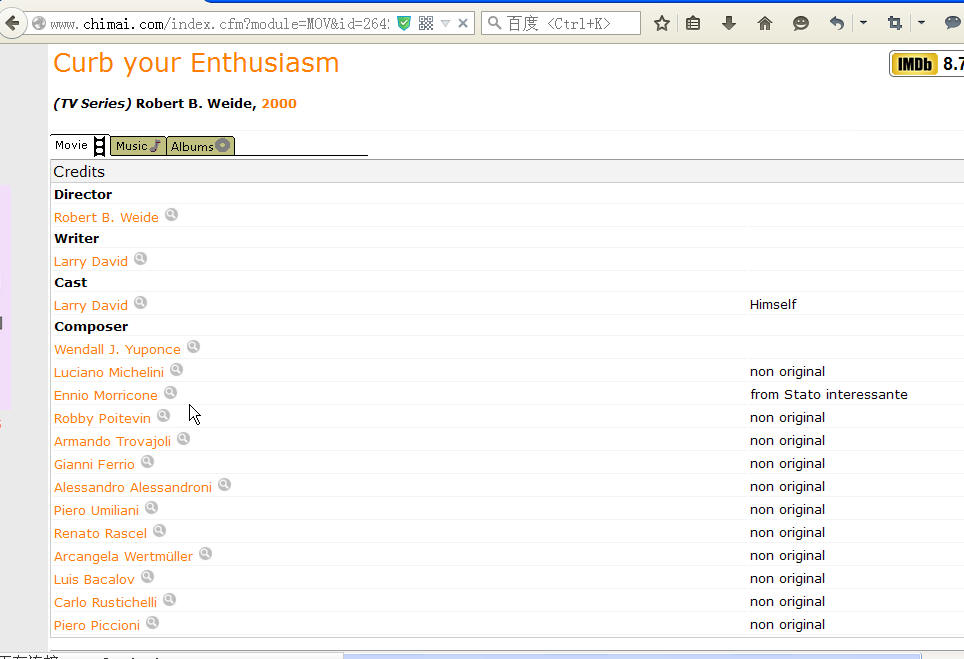This screenshot has height=659, width=964.
Task: Bookmark this page with the star icon
Action: pyautogui.click(x=662, y=23)
